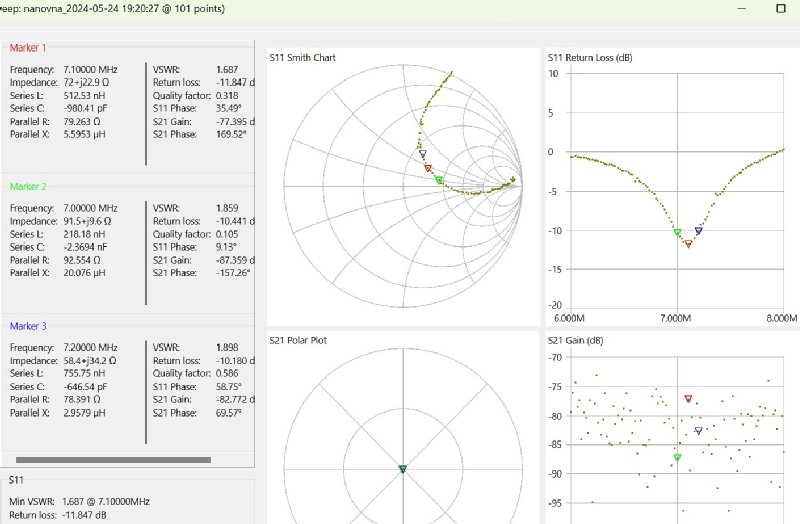Click the S21 Phase value -157.26°
Screen dimensions: 800x524
(233, 273)
